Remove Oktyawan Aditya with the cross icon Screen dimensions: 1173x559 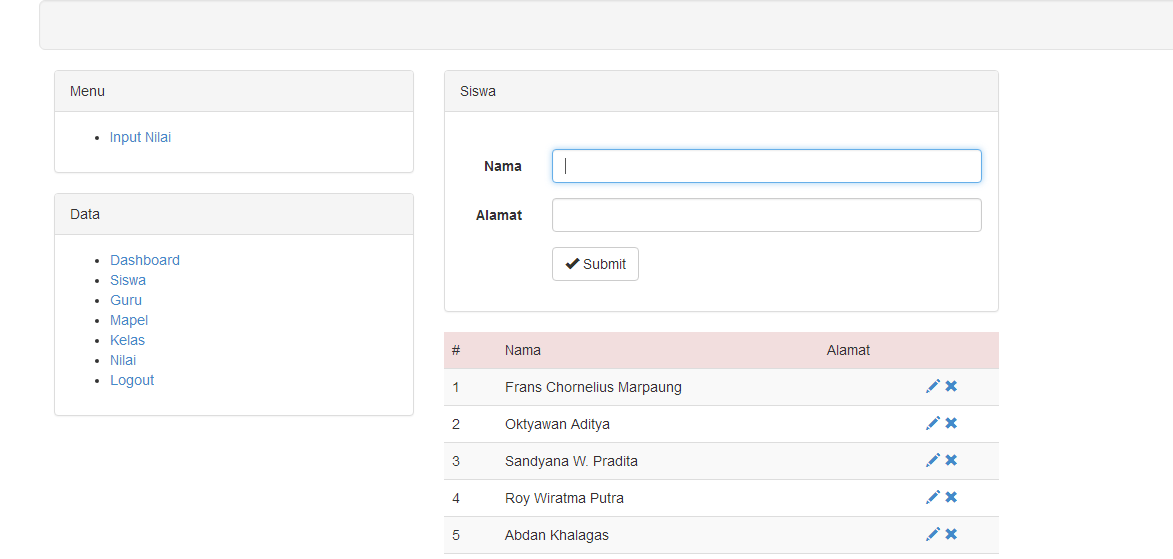[x=951, y=423]
